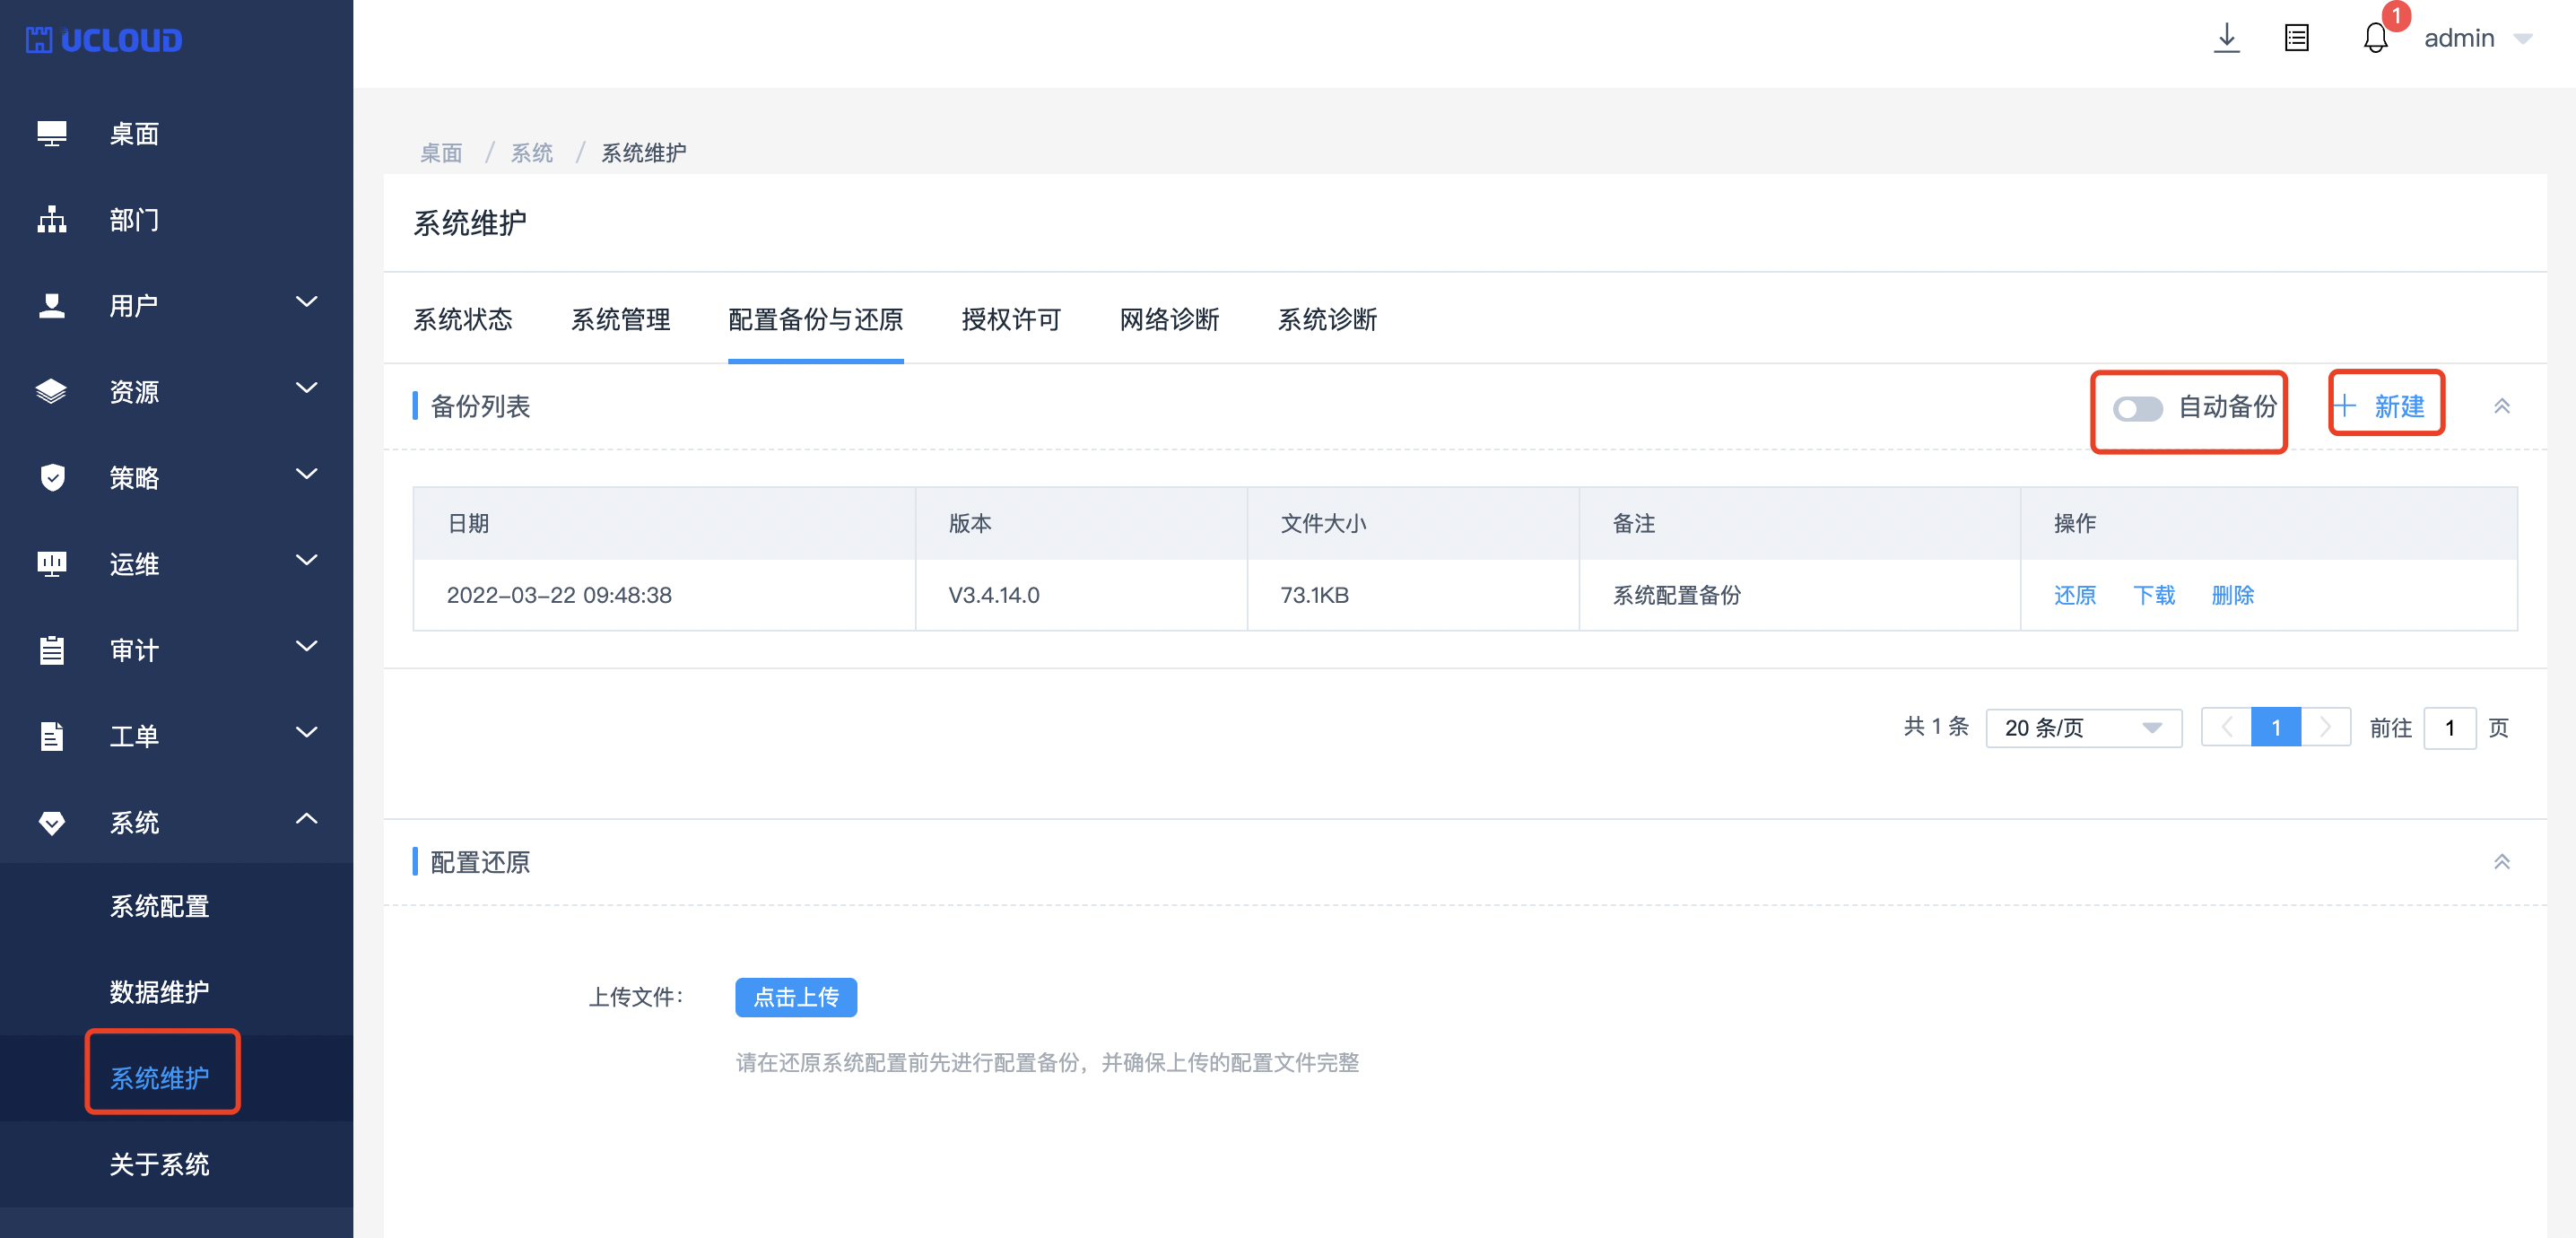Screen dimensions: 2576x1238
Task: Select the 配置备份与还原 tab
Action: pyautogui.click(x=815, y=320)
